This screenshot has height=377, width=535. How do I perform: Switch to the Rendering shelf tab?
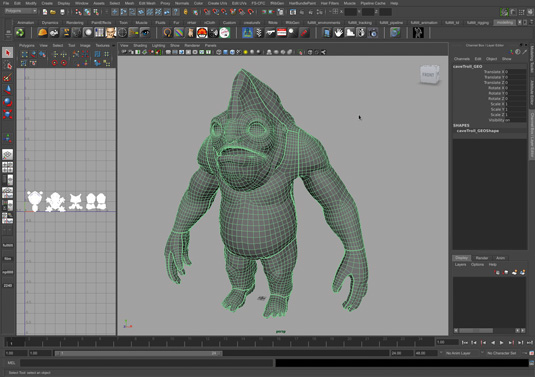(75, 23)
